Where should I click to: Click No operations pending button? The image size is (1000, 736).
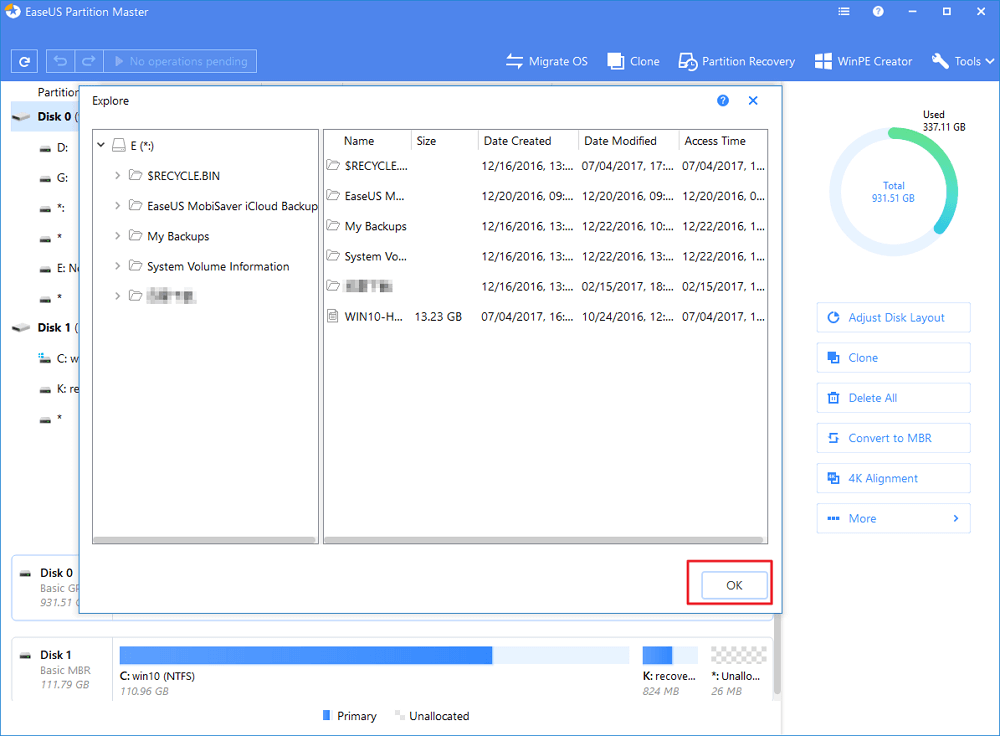click(x=180, y=61)
